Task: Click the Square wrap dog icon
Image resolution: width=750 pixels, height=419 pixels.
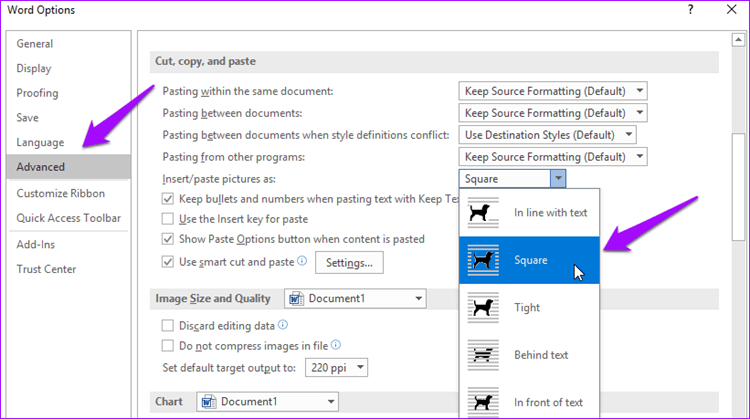Action: (x=483, y=260)
